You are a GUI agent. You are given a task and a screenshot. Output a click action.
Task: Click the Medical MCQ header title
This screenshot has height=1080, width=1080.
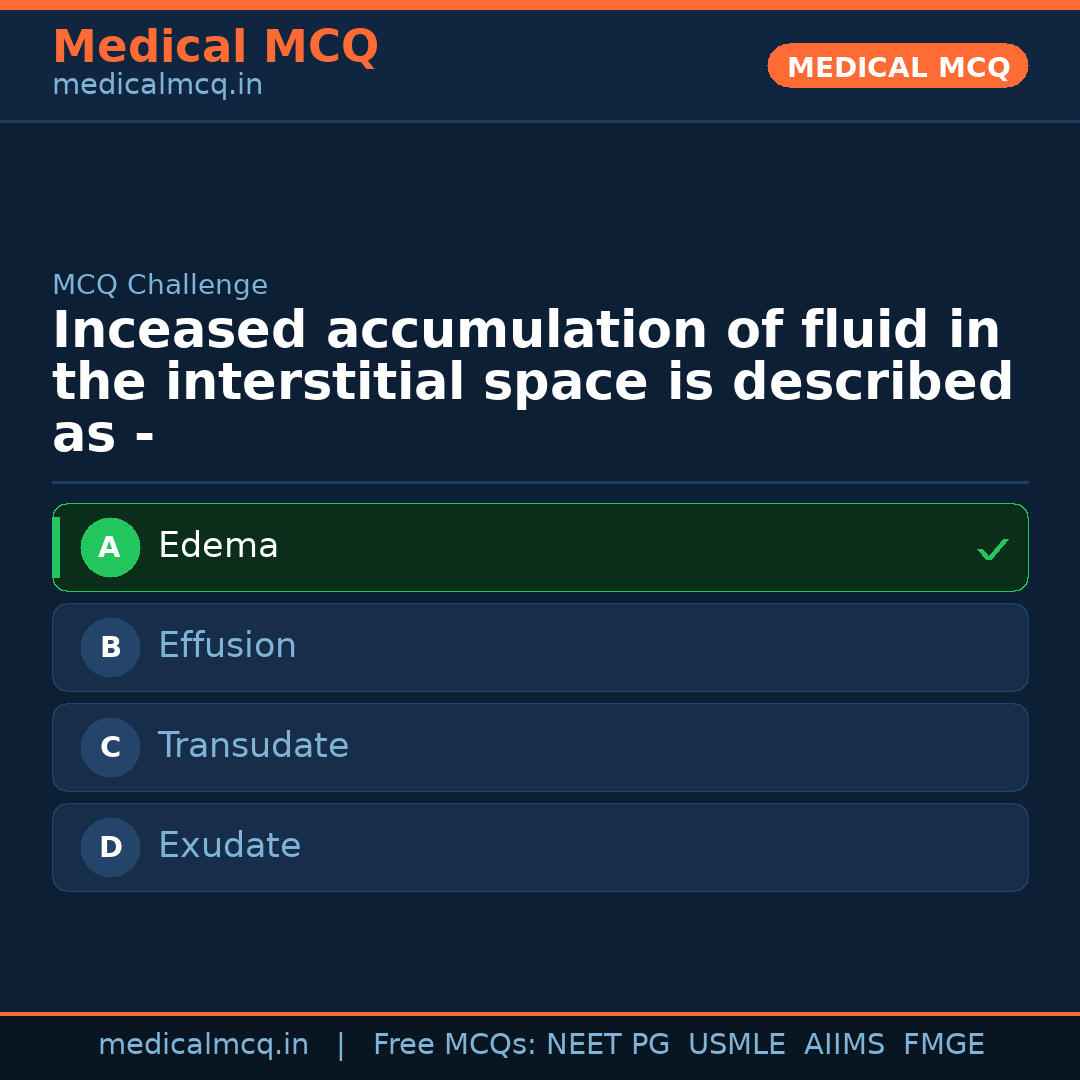point(215,46)
